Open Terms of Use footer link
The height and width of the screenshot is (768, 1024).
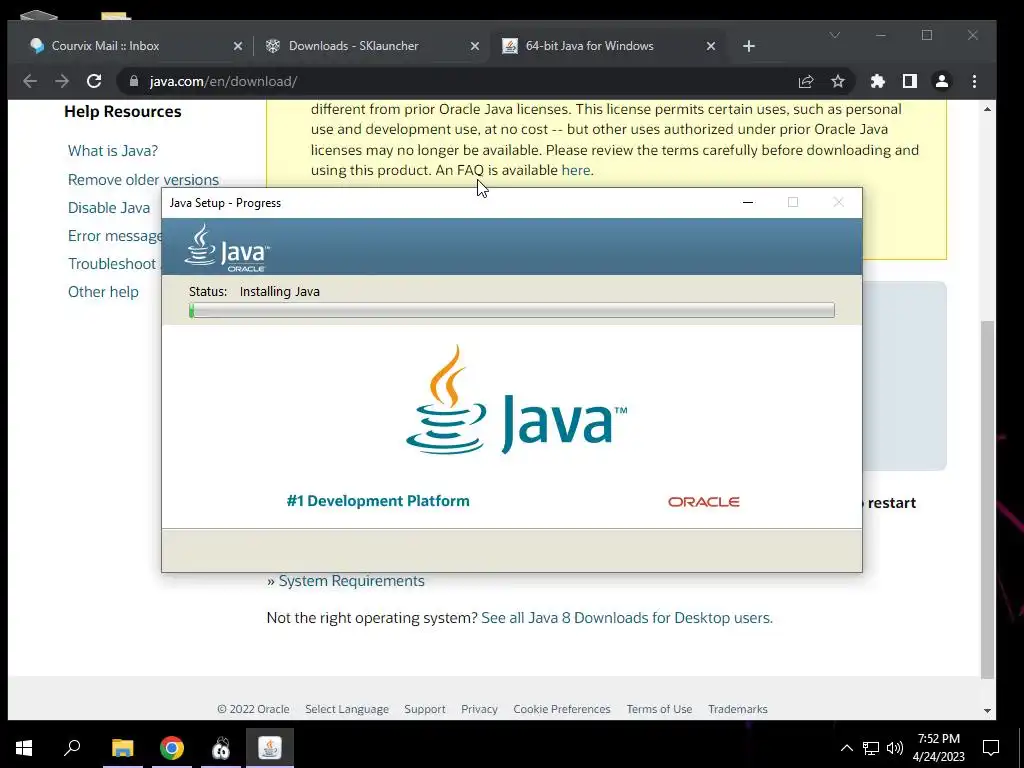coord(659,709)
